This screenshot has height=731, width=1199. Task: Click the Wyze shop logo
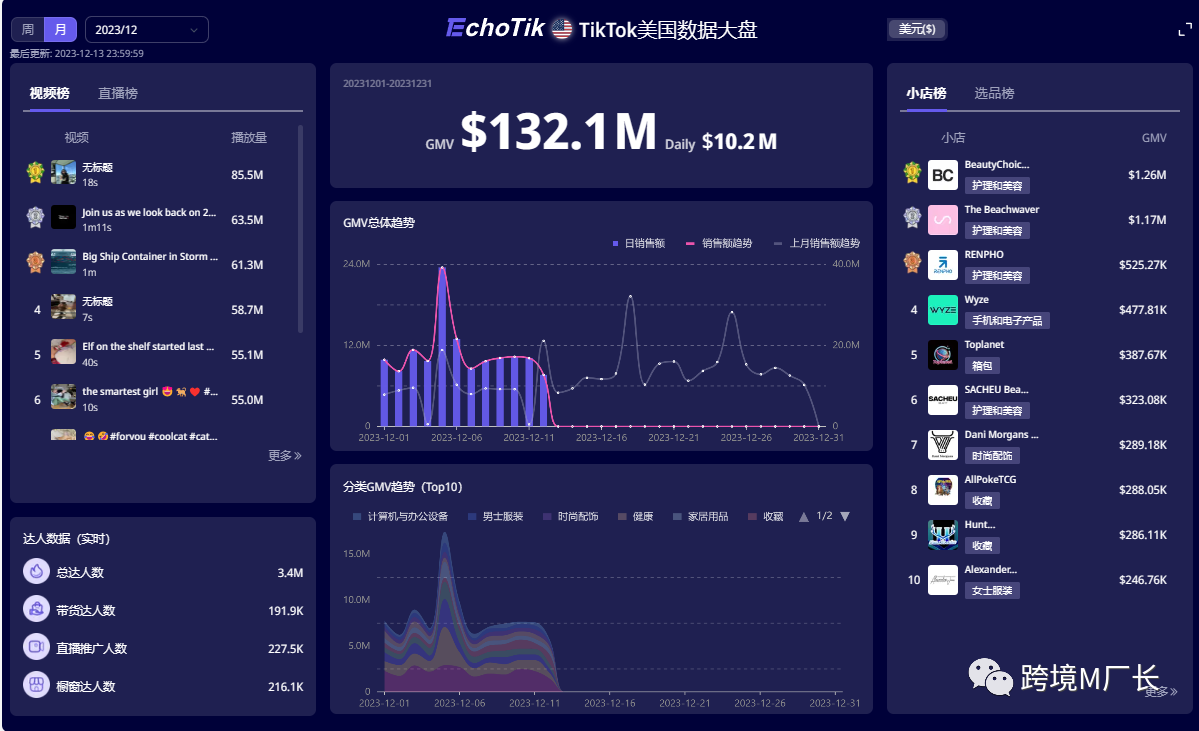click(942, 310)
